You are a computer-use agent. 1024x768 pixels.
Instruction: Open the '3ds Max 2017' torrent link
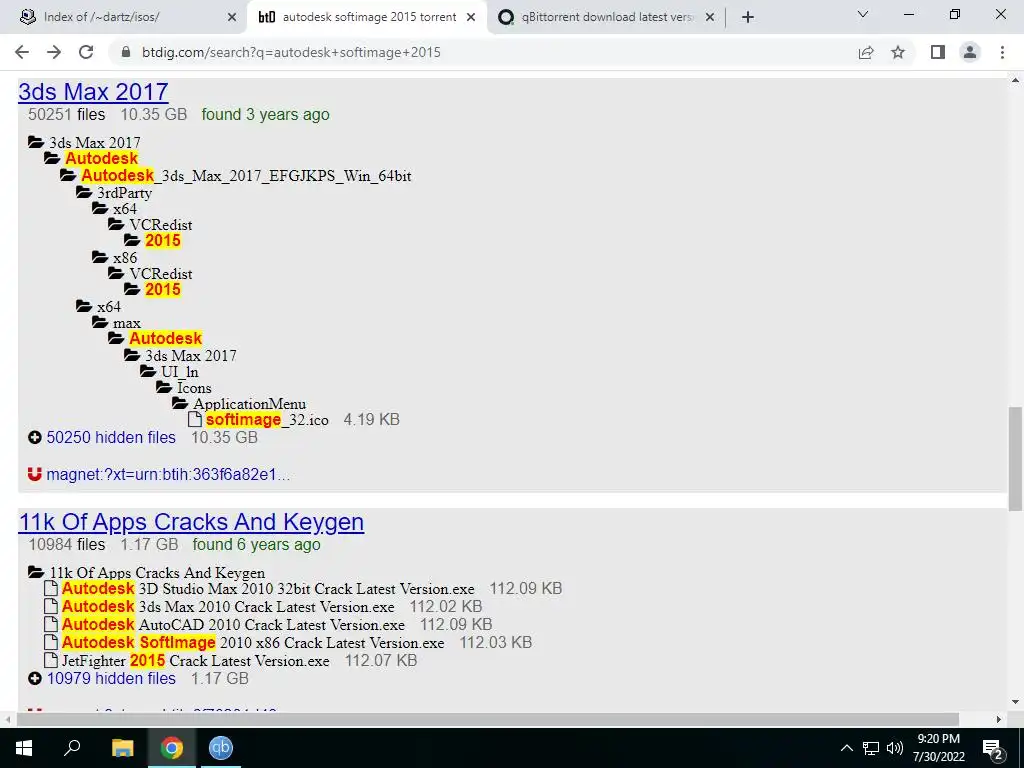(93, 91)
